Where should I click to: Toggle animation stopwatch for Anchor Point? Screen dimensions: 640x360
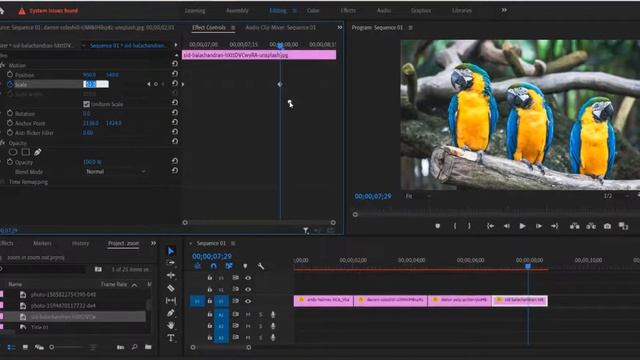(x=10, y=123)
